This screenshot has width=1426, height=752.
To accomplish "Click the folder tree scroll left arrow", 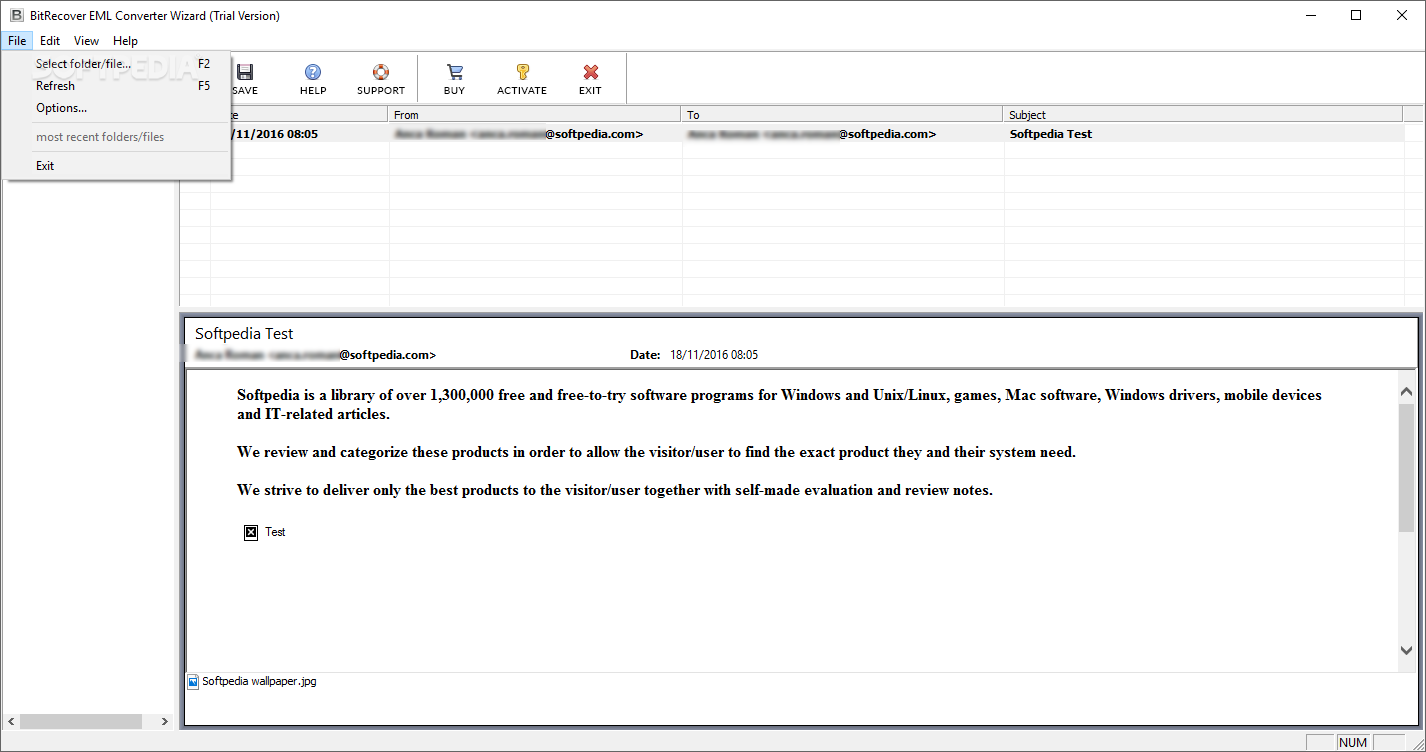I will click(x=13, y=721).
